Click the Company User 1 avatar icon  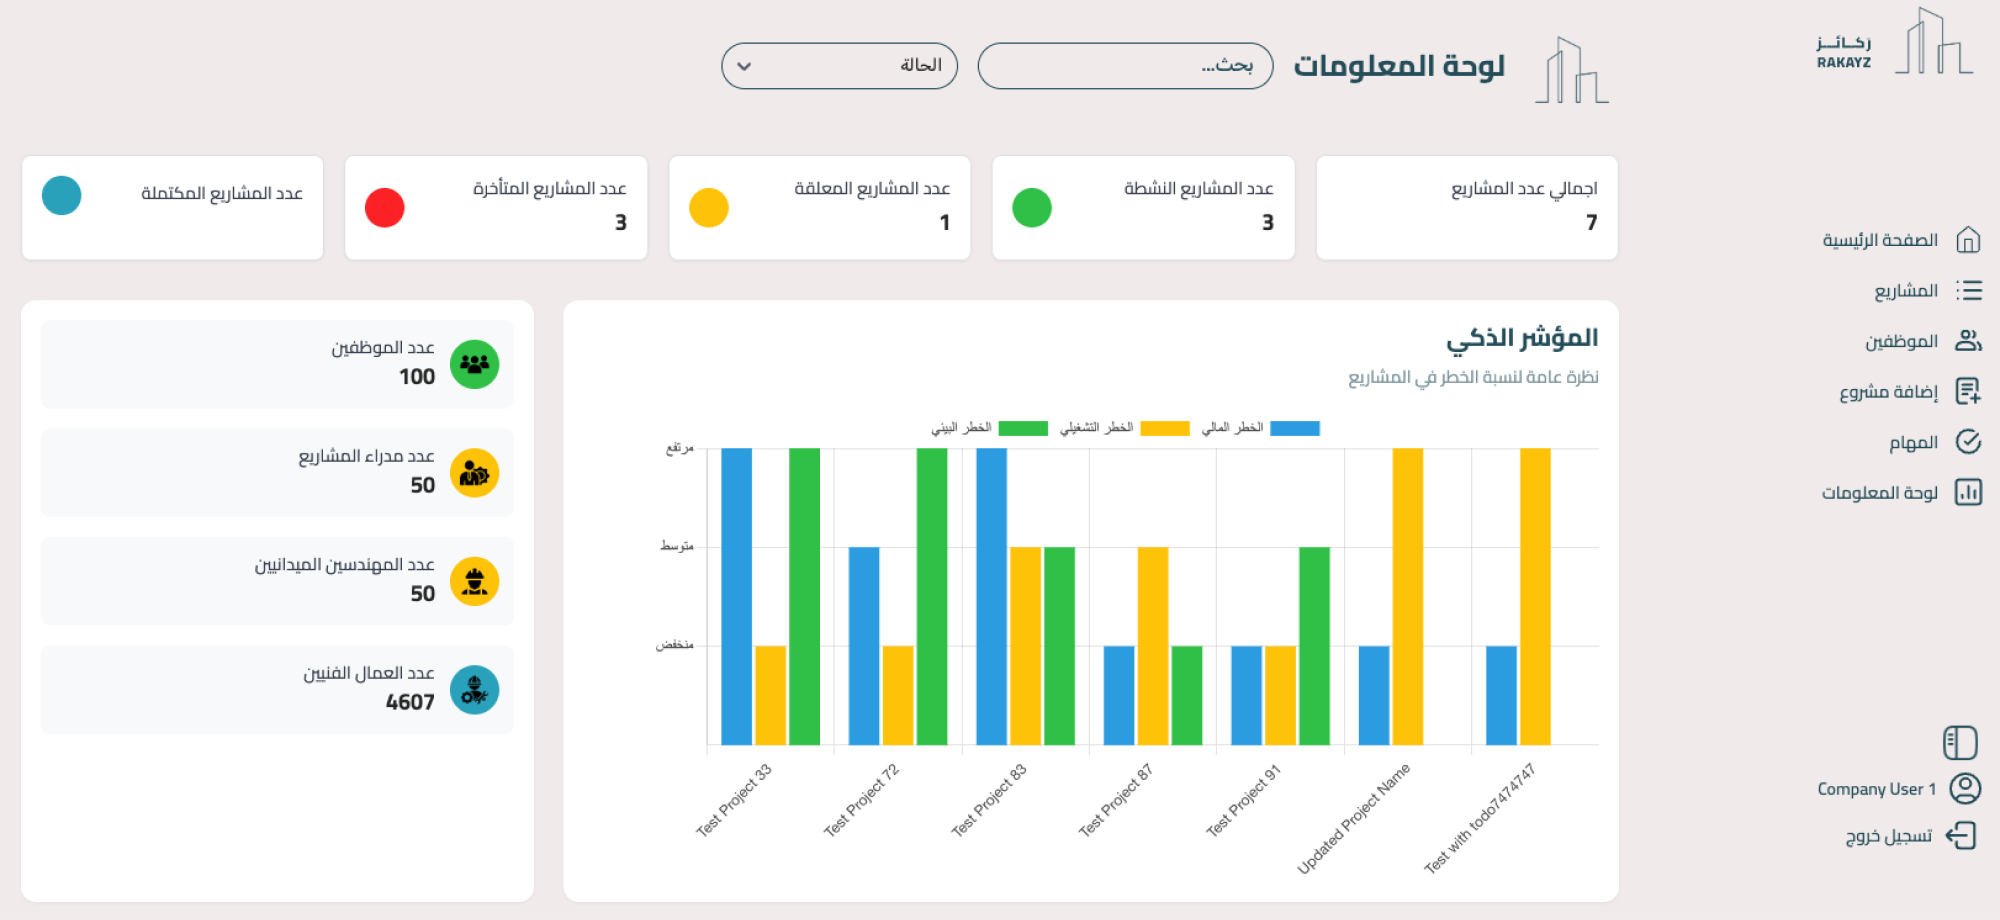[1965, 789]
